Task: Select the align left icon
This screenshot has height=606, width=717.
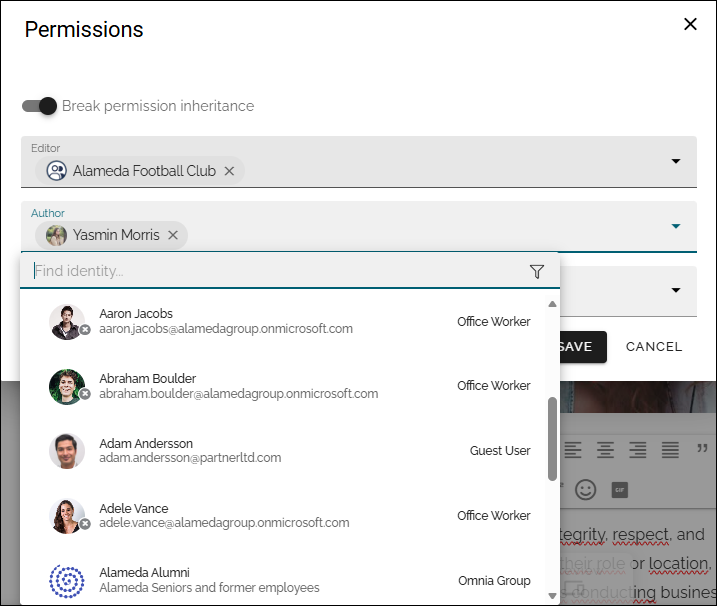Action: point(573,450)
